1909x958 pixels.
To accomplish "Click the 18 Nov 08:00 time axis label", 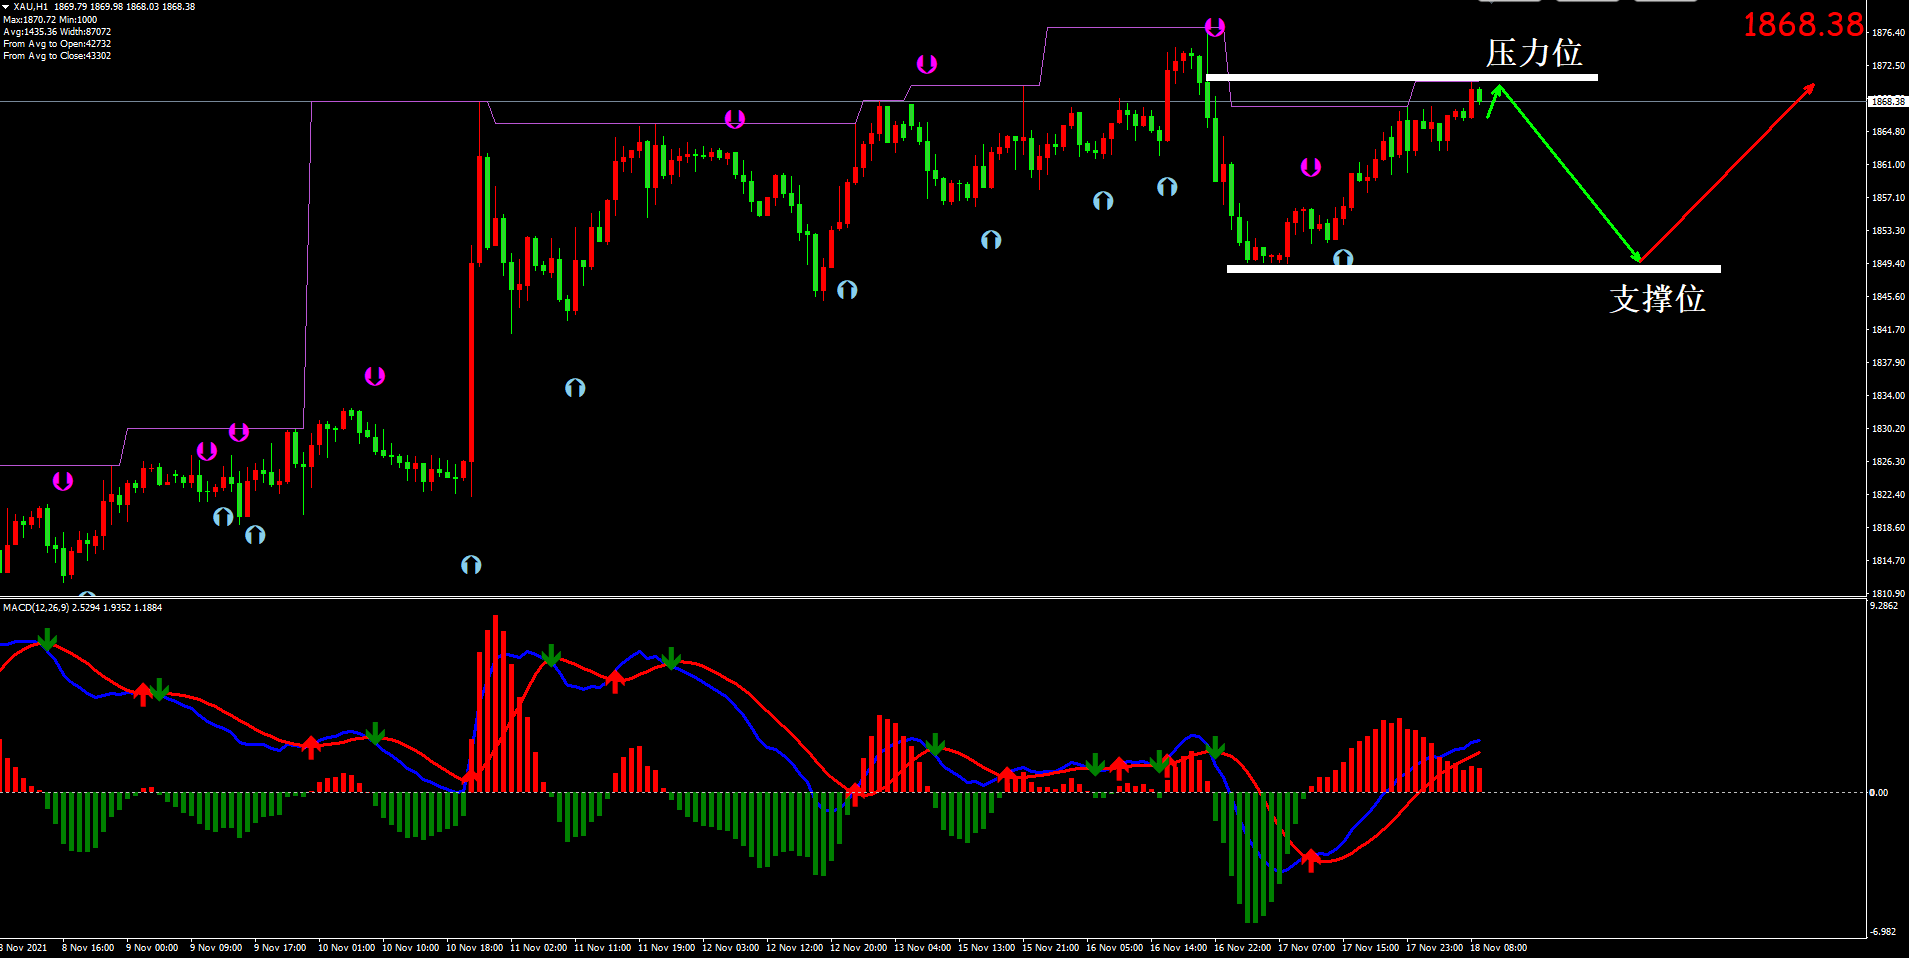I will click(1498, 947).
